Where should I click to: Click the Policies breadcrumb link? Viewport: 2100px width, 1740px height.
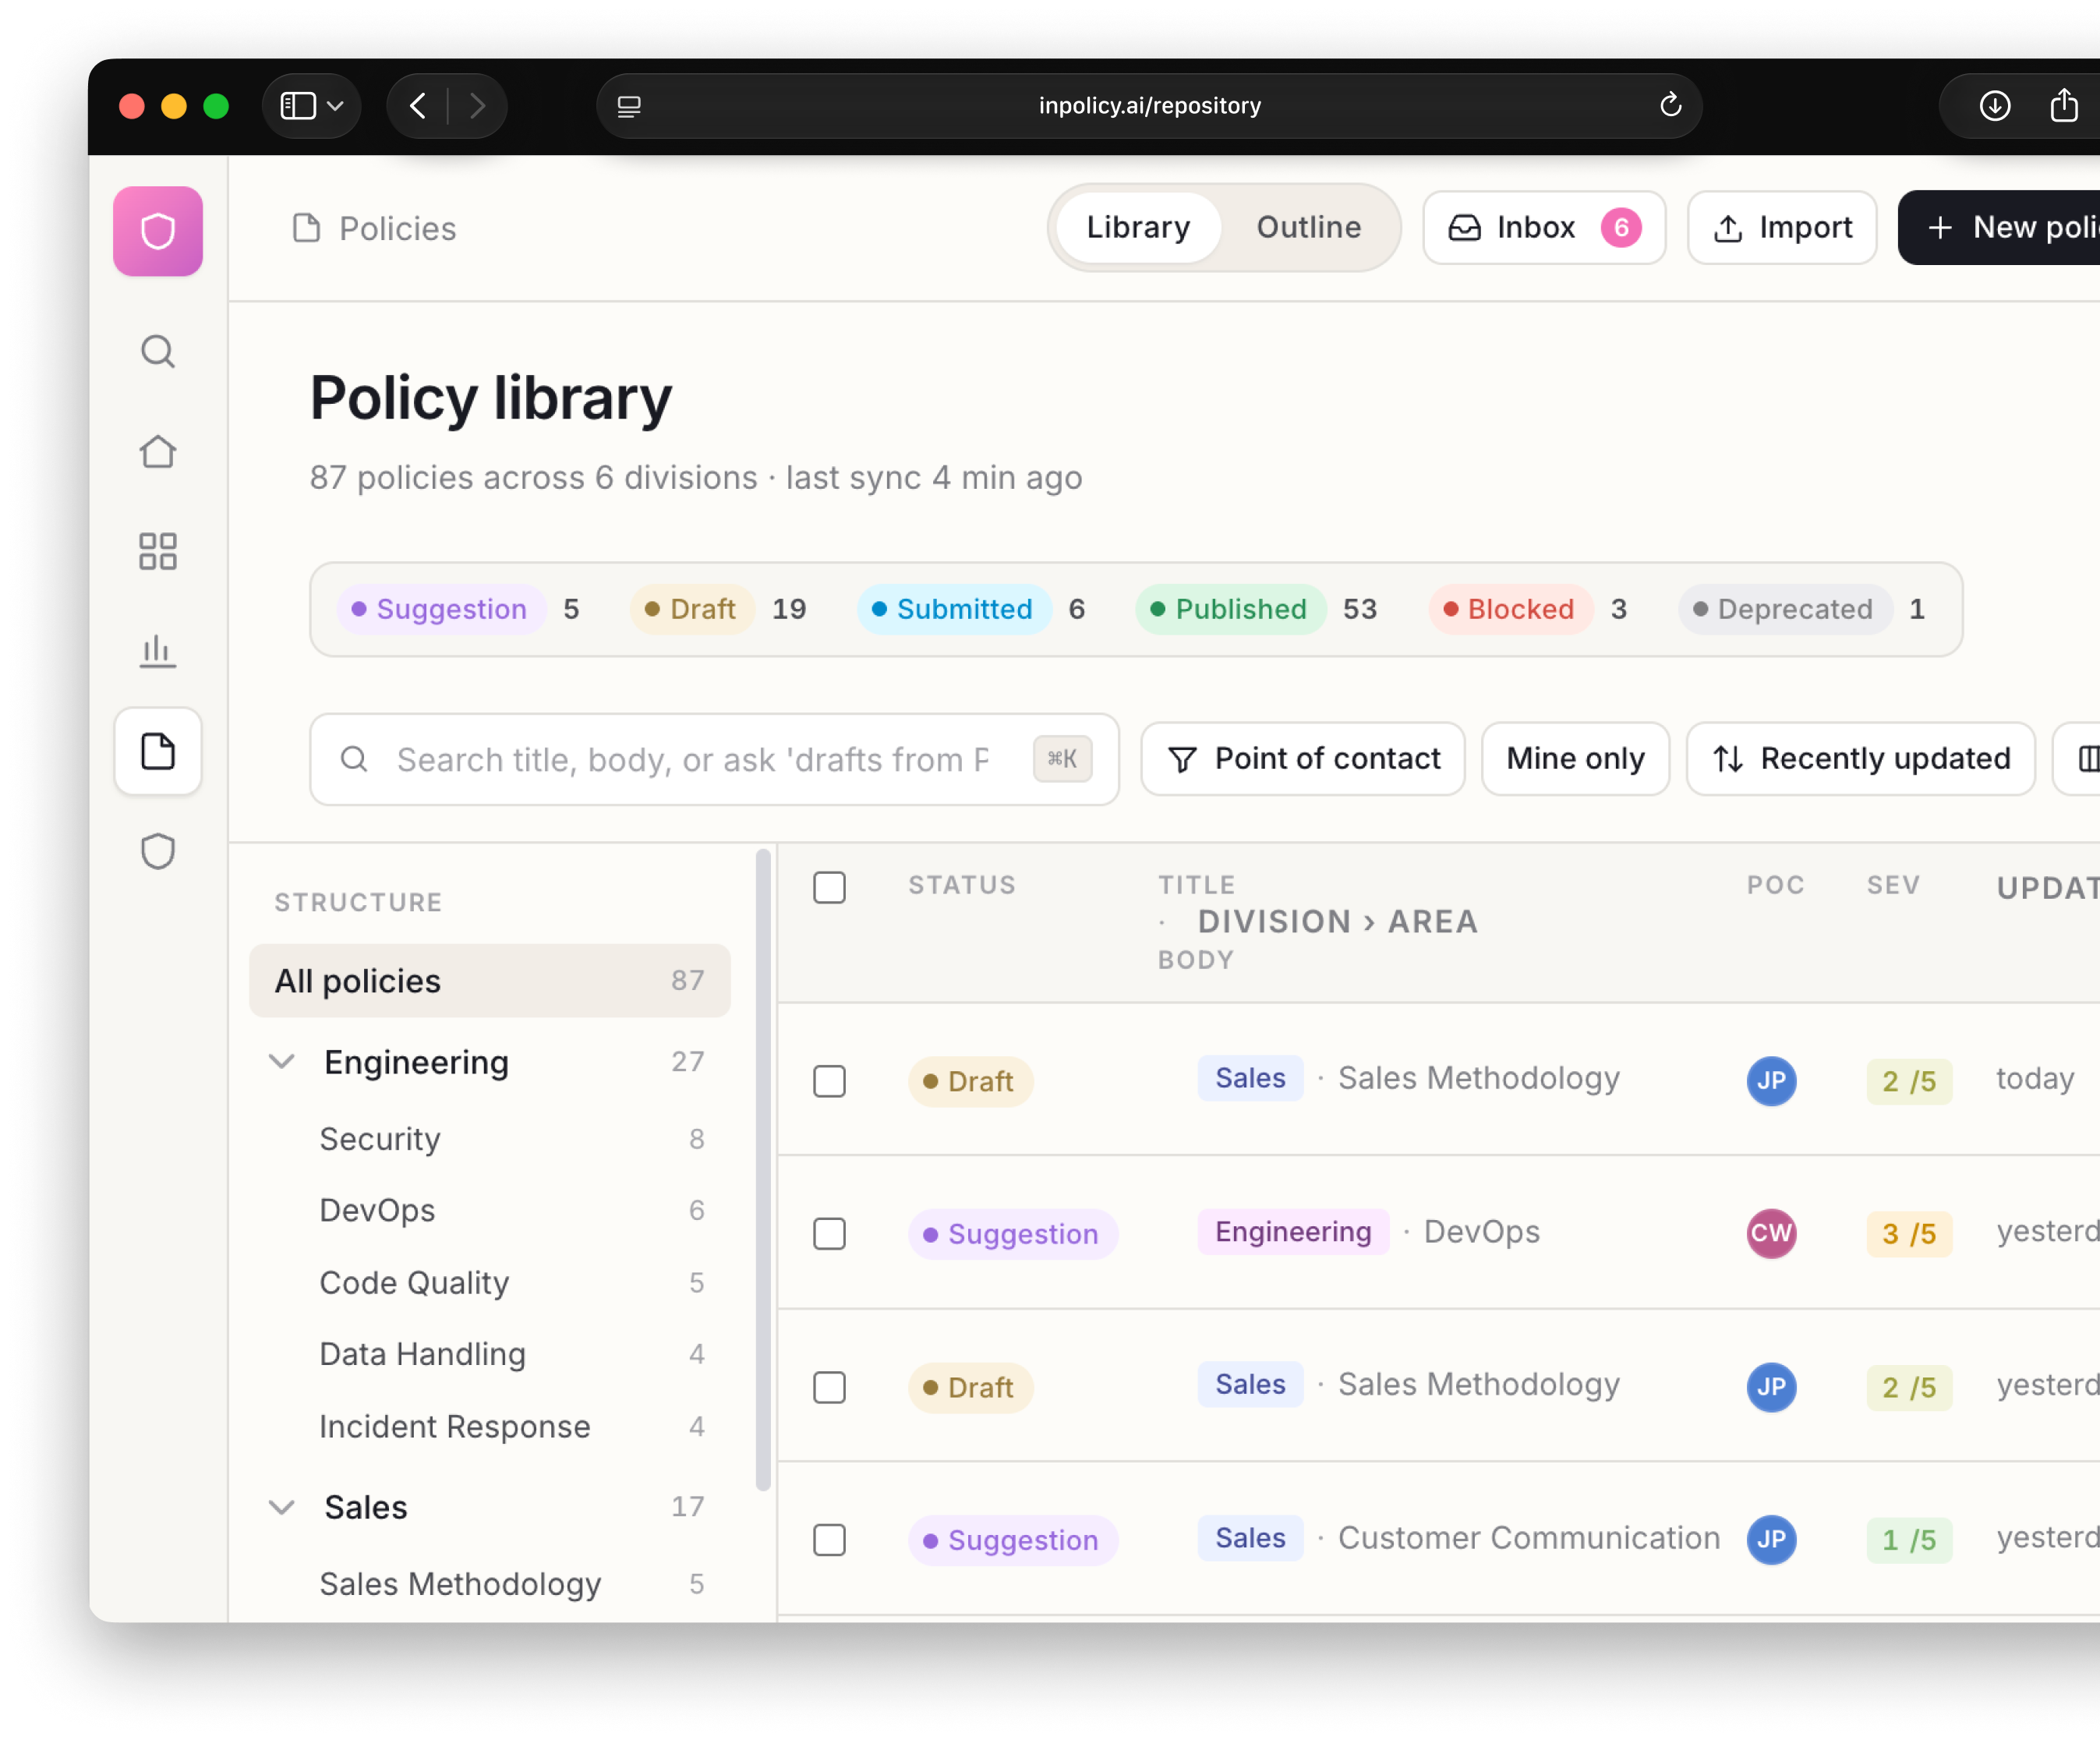[x=397, y=228]
